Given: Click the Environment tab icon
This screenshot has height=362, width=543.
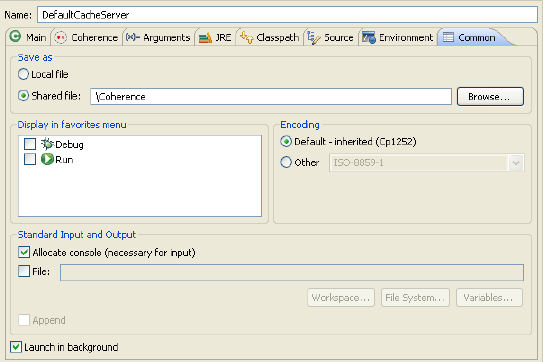Looking at the screenshot, I should tap(369, 37).
